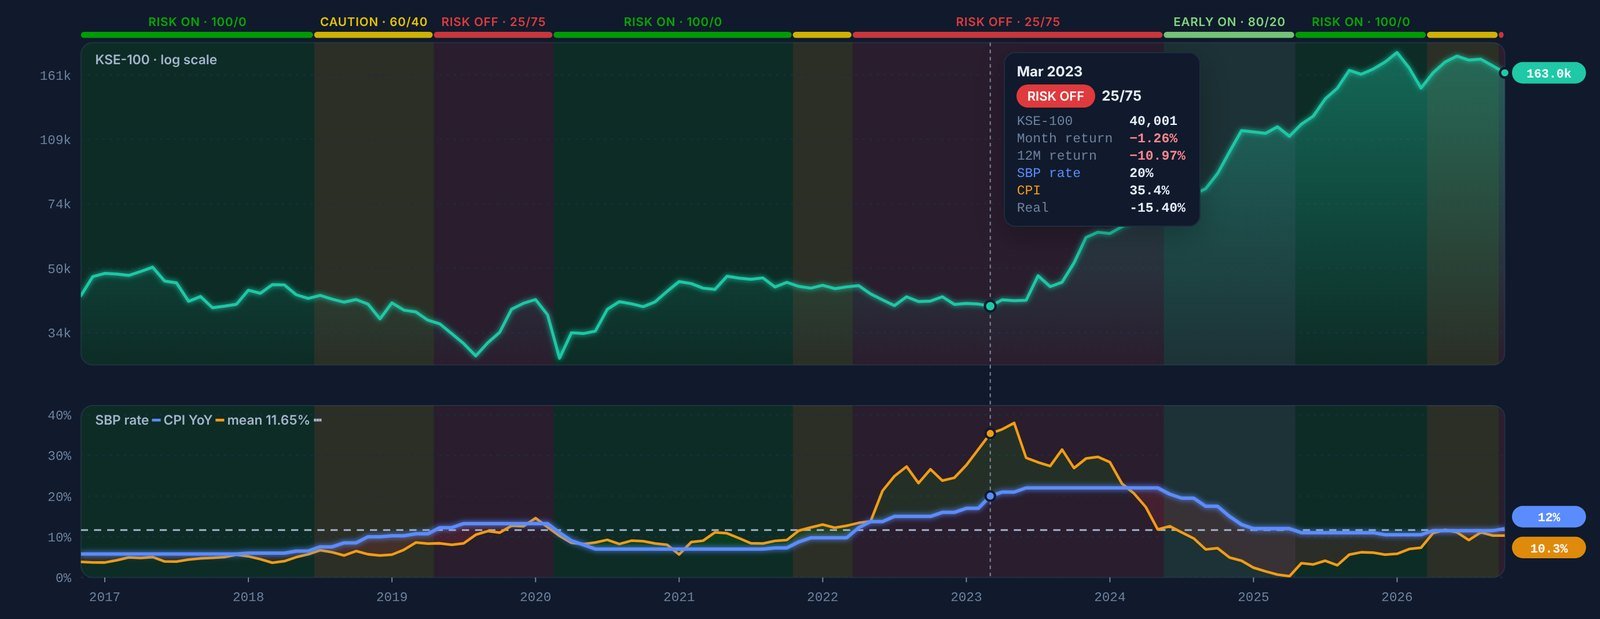Click the 20% axis label on lower chart
Viewport: 1600px width, 619px height.
click(59, 497)
